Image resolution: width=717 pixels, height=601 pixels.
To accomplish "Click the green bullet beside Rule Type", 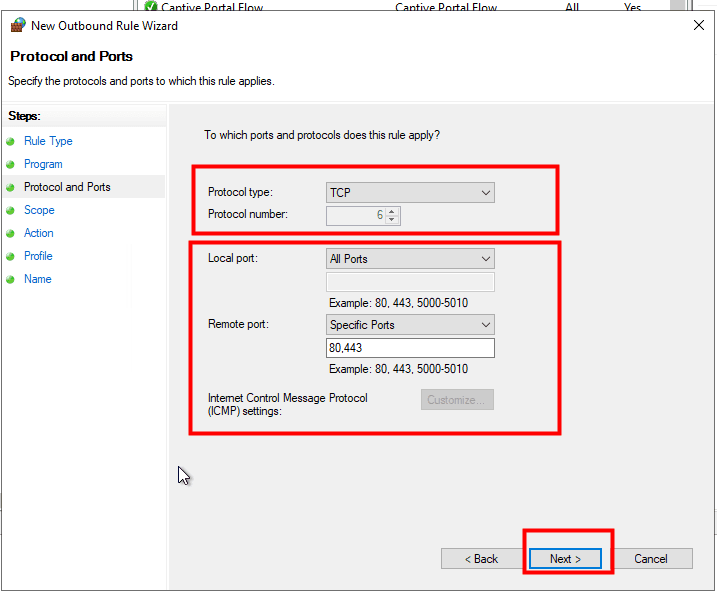I will (x=11, y=141).
